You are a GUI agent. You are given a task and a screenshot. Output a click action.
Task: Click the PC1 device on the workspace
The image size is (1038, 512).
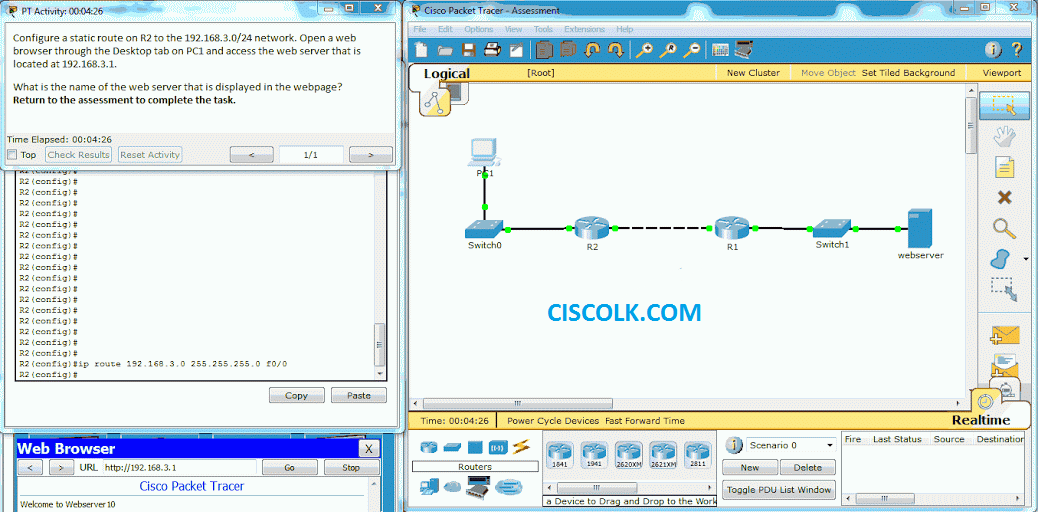(485, 153)
